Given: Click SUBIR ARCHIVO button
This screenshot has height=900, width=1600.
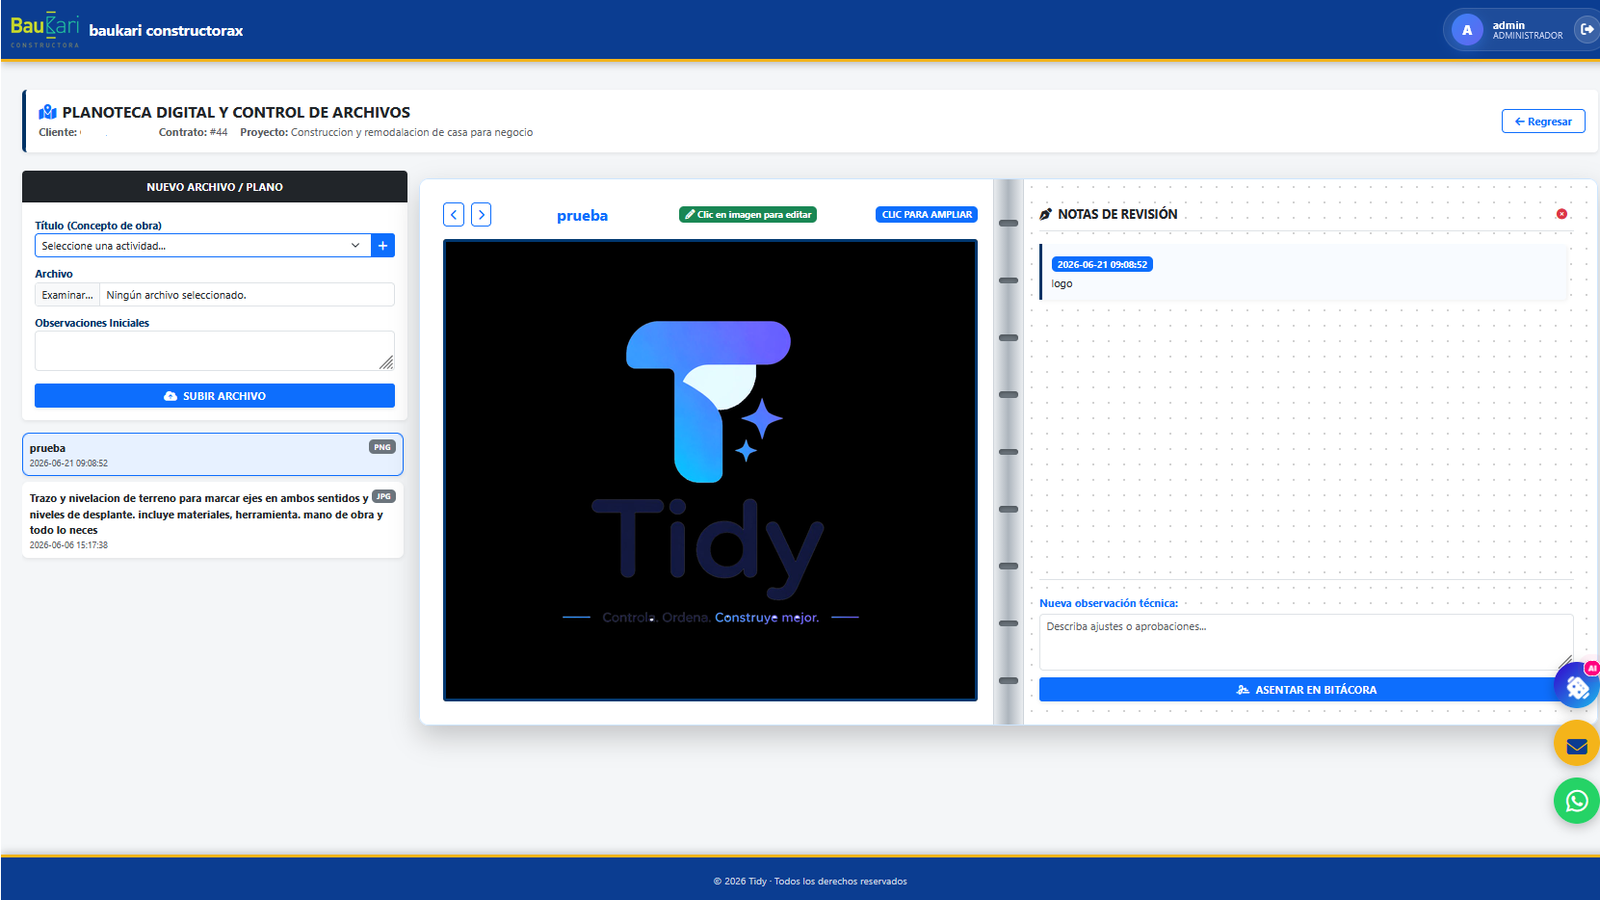Looking at the screenshot, I should tap(215, 396).
